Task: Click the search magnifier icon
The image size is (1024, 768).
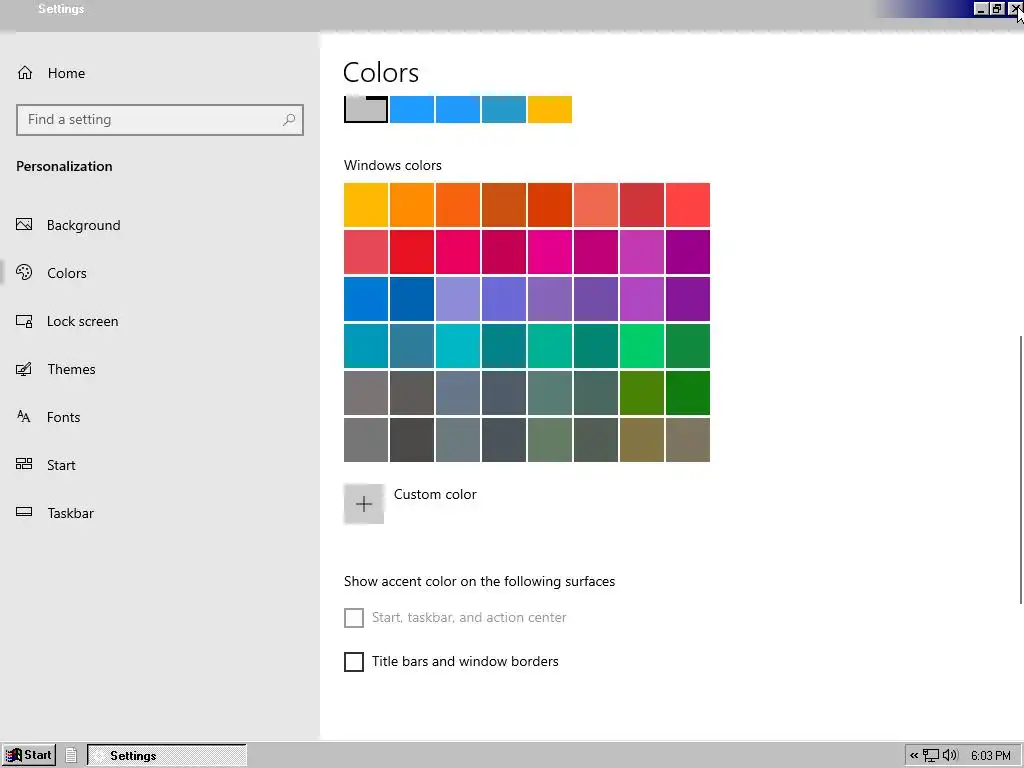Action: point(289,120)
